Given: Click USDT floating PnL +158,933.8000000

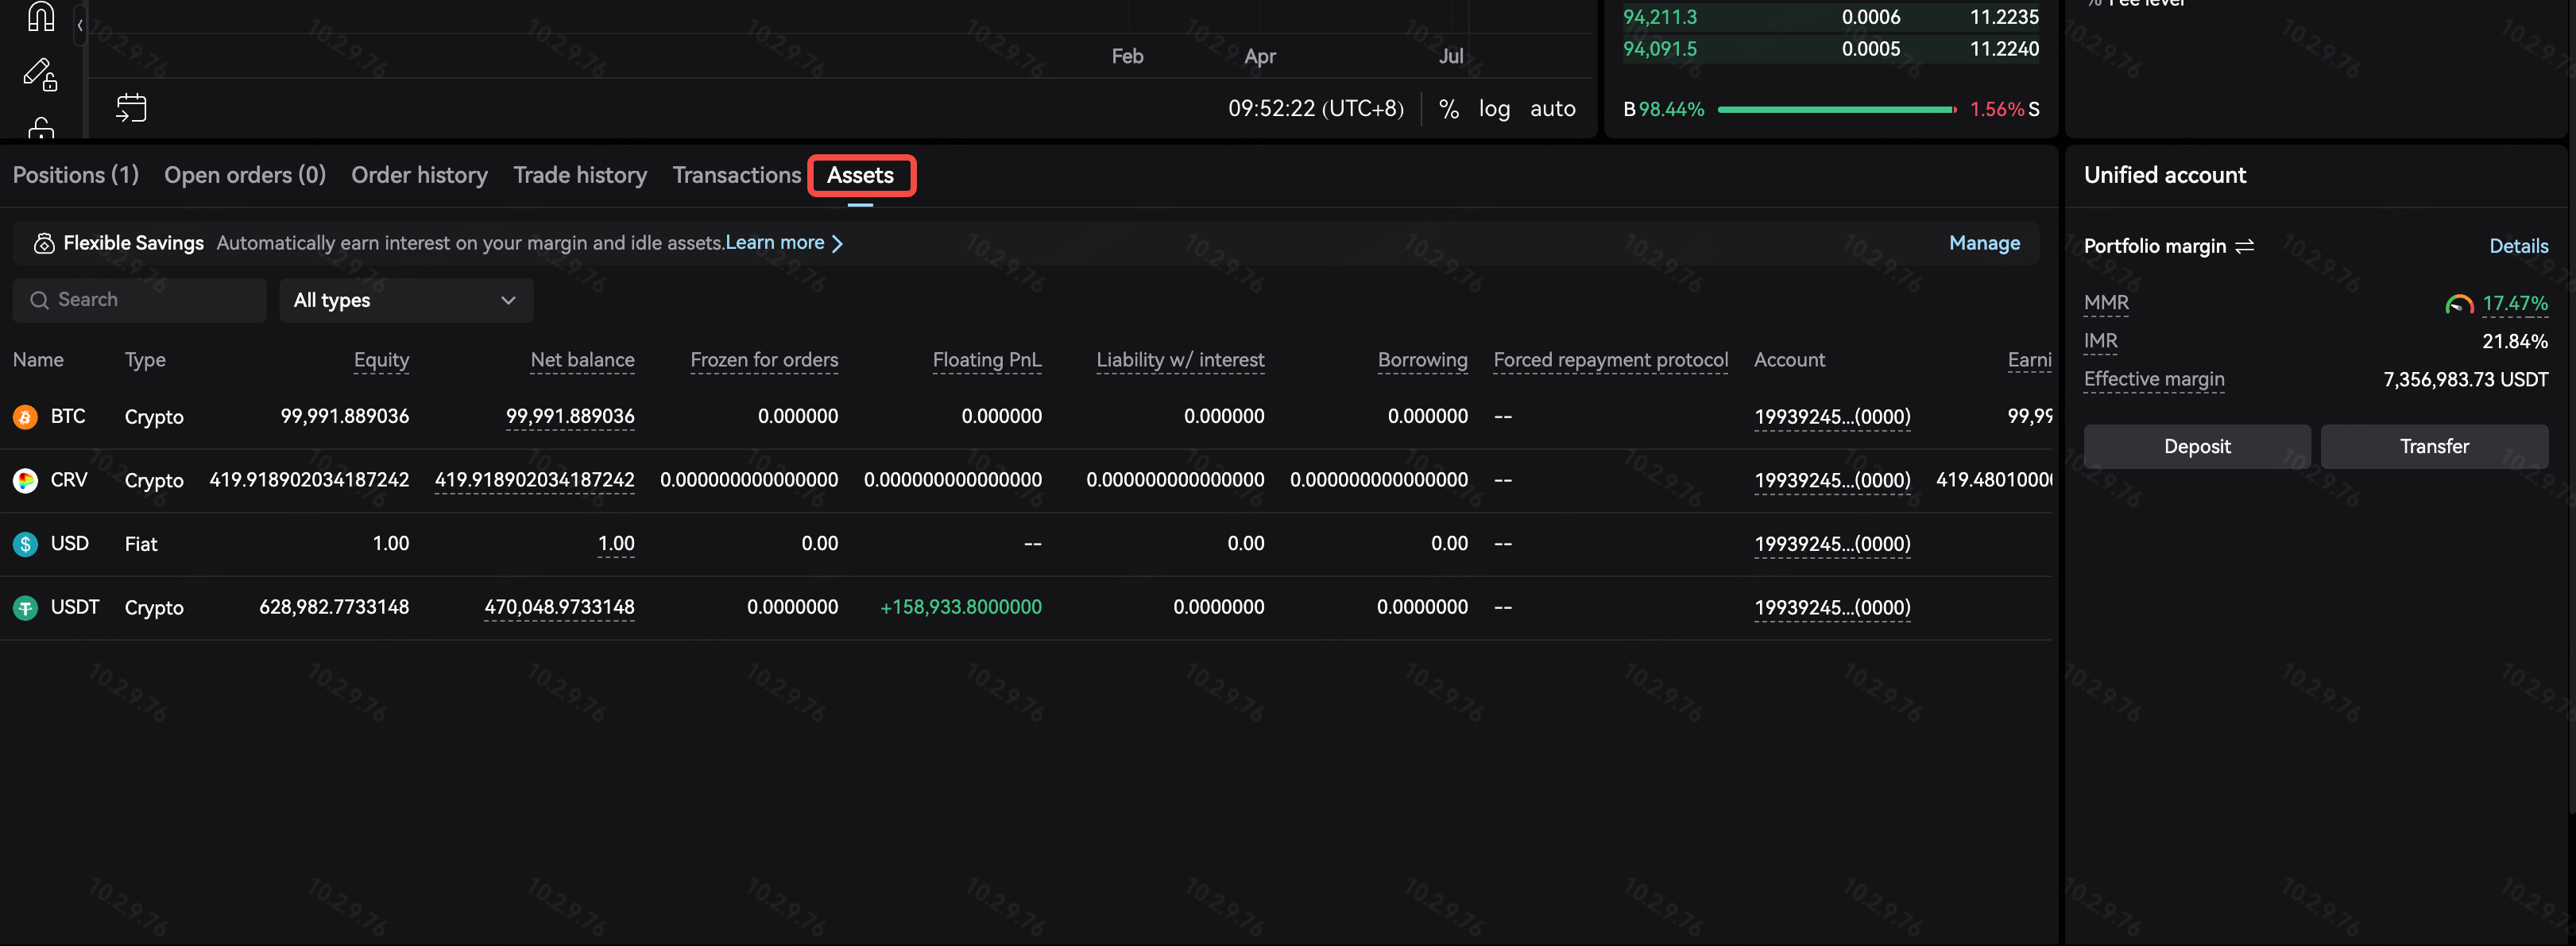Looking at the screenshot, I should pos(960,607).
